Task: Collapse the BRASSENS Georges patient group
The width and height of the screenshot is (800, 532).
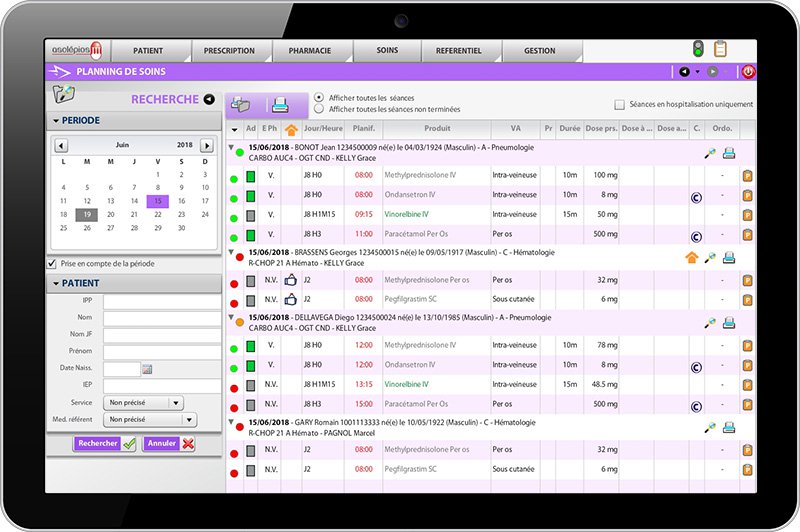Action: coord(231,252)
